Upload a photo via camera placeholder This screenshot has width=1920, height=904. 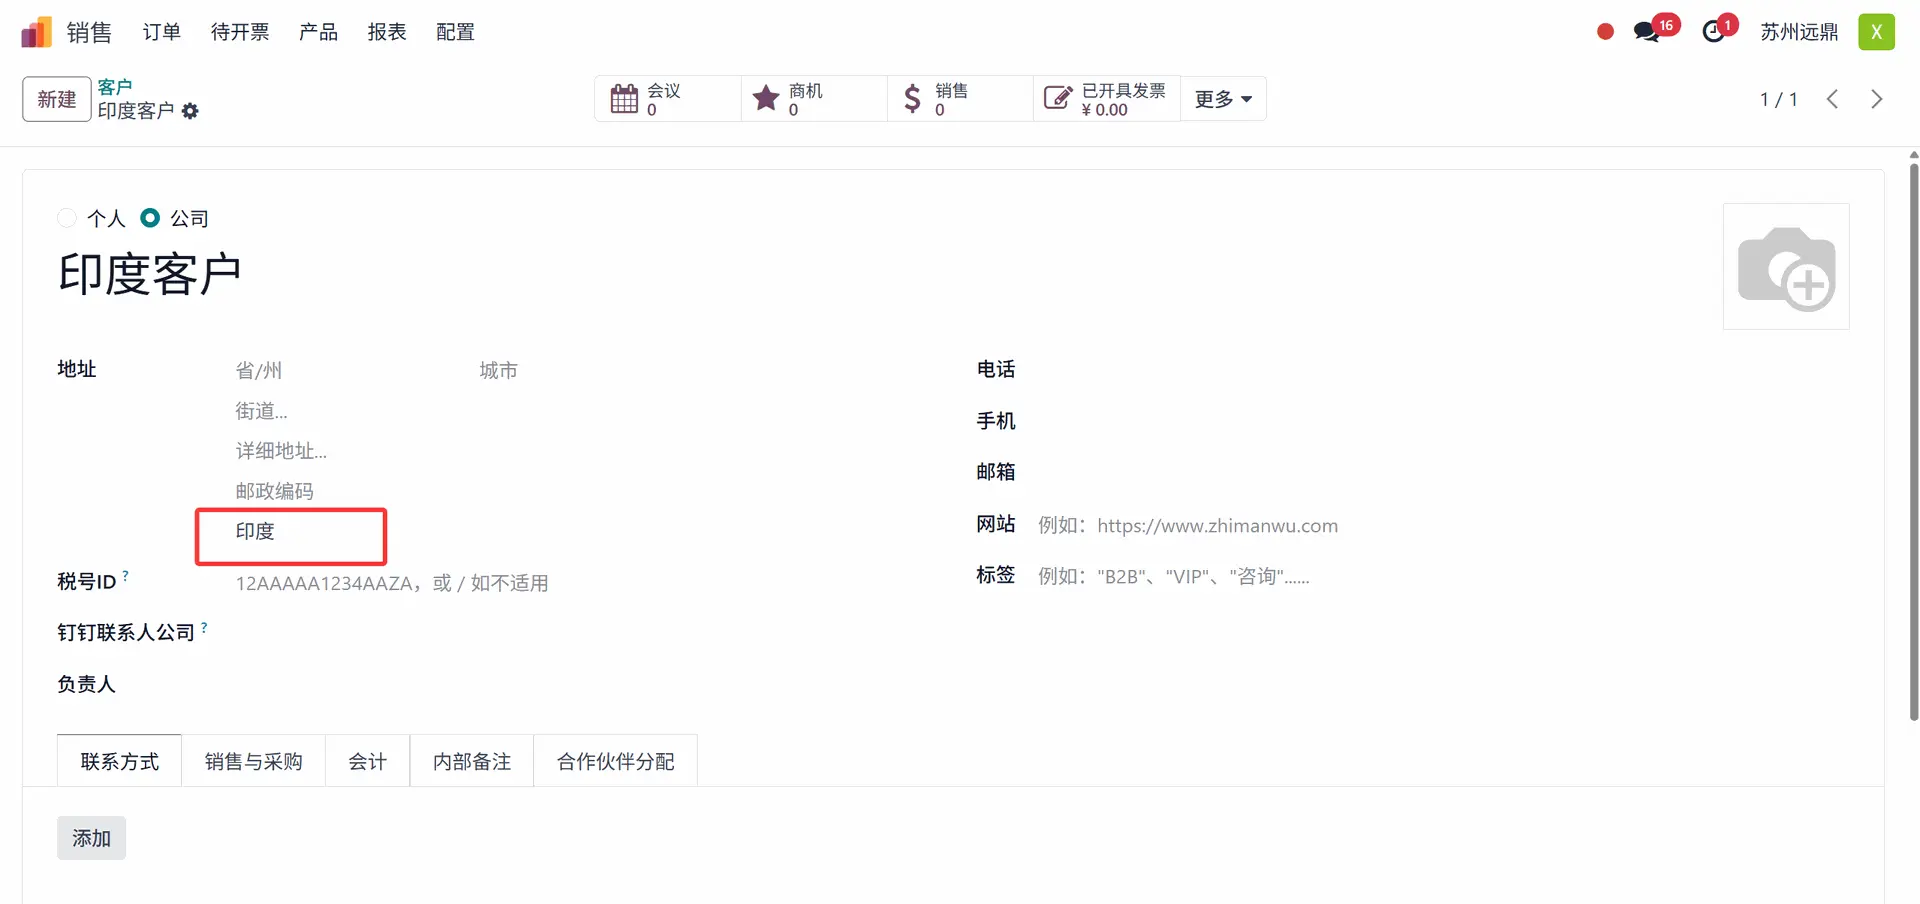pos(1786,267)
